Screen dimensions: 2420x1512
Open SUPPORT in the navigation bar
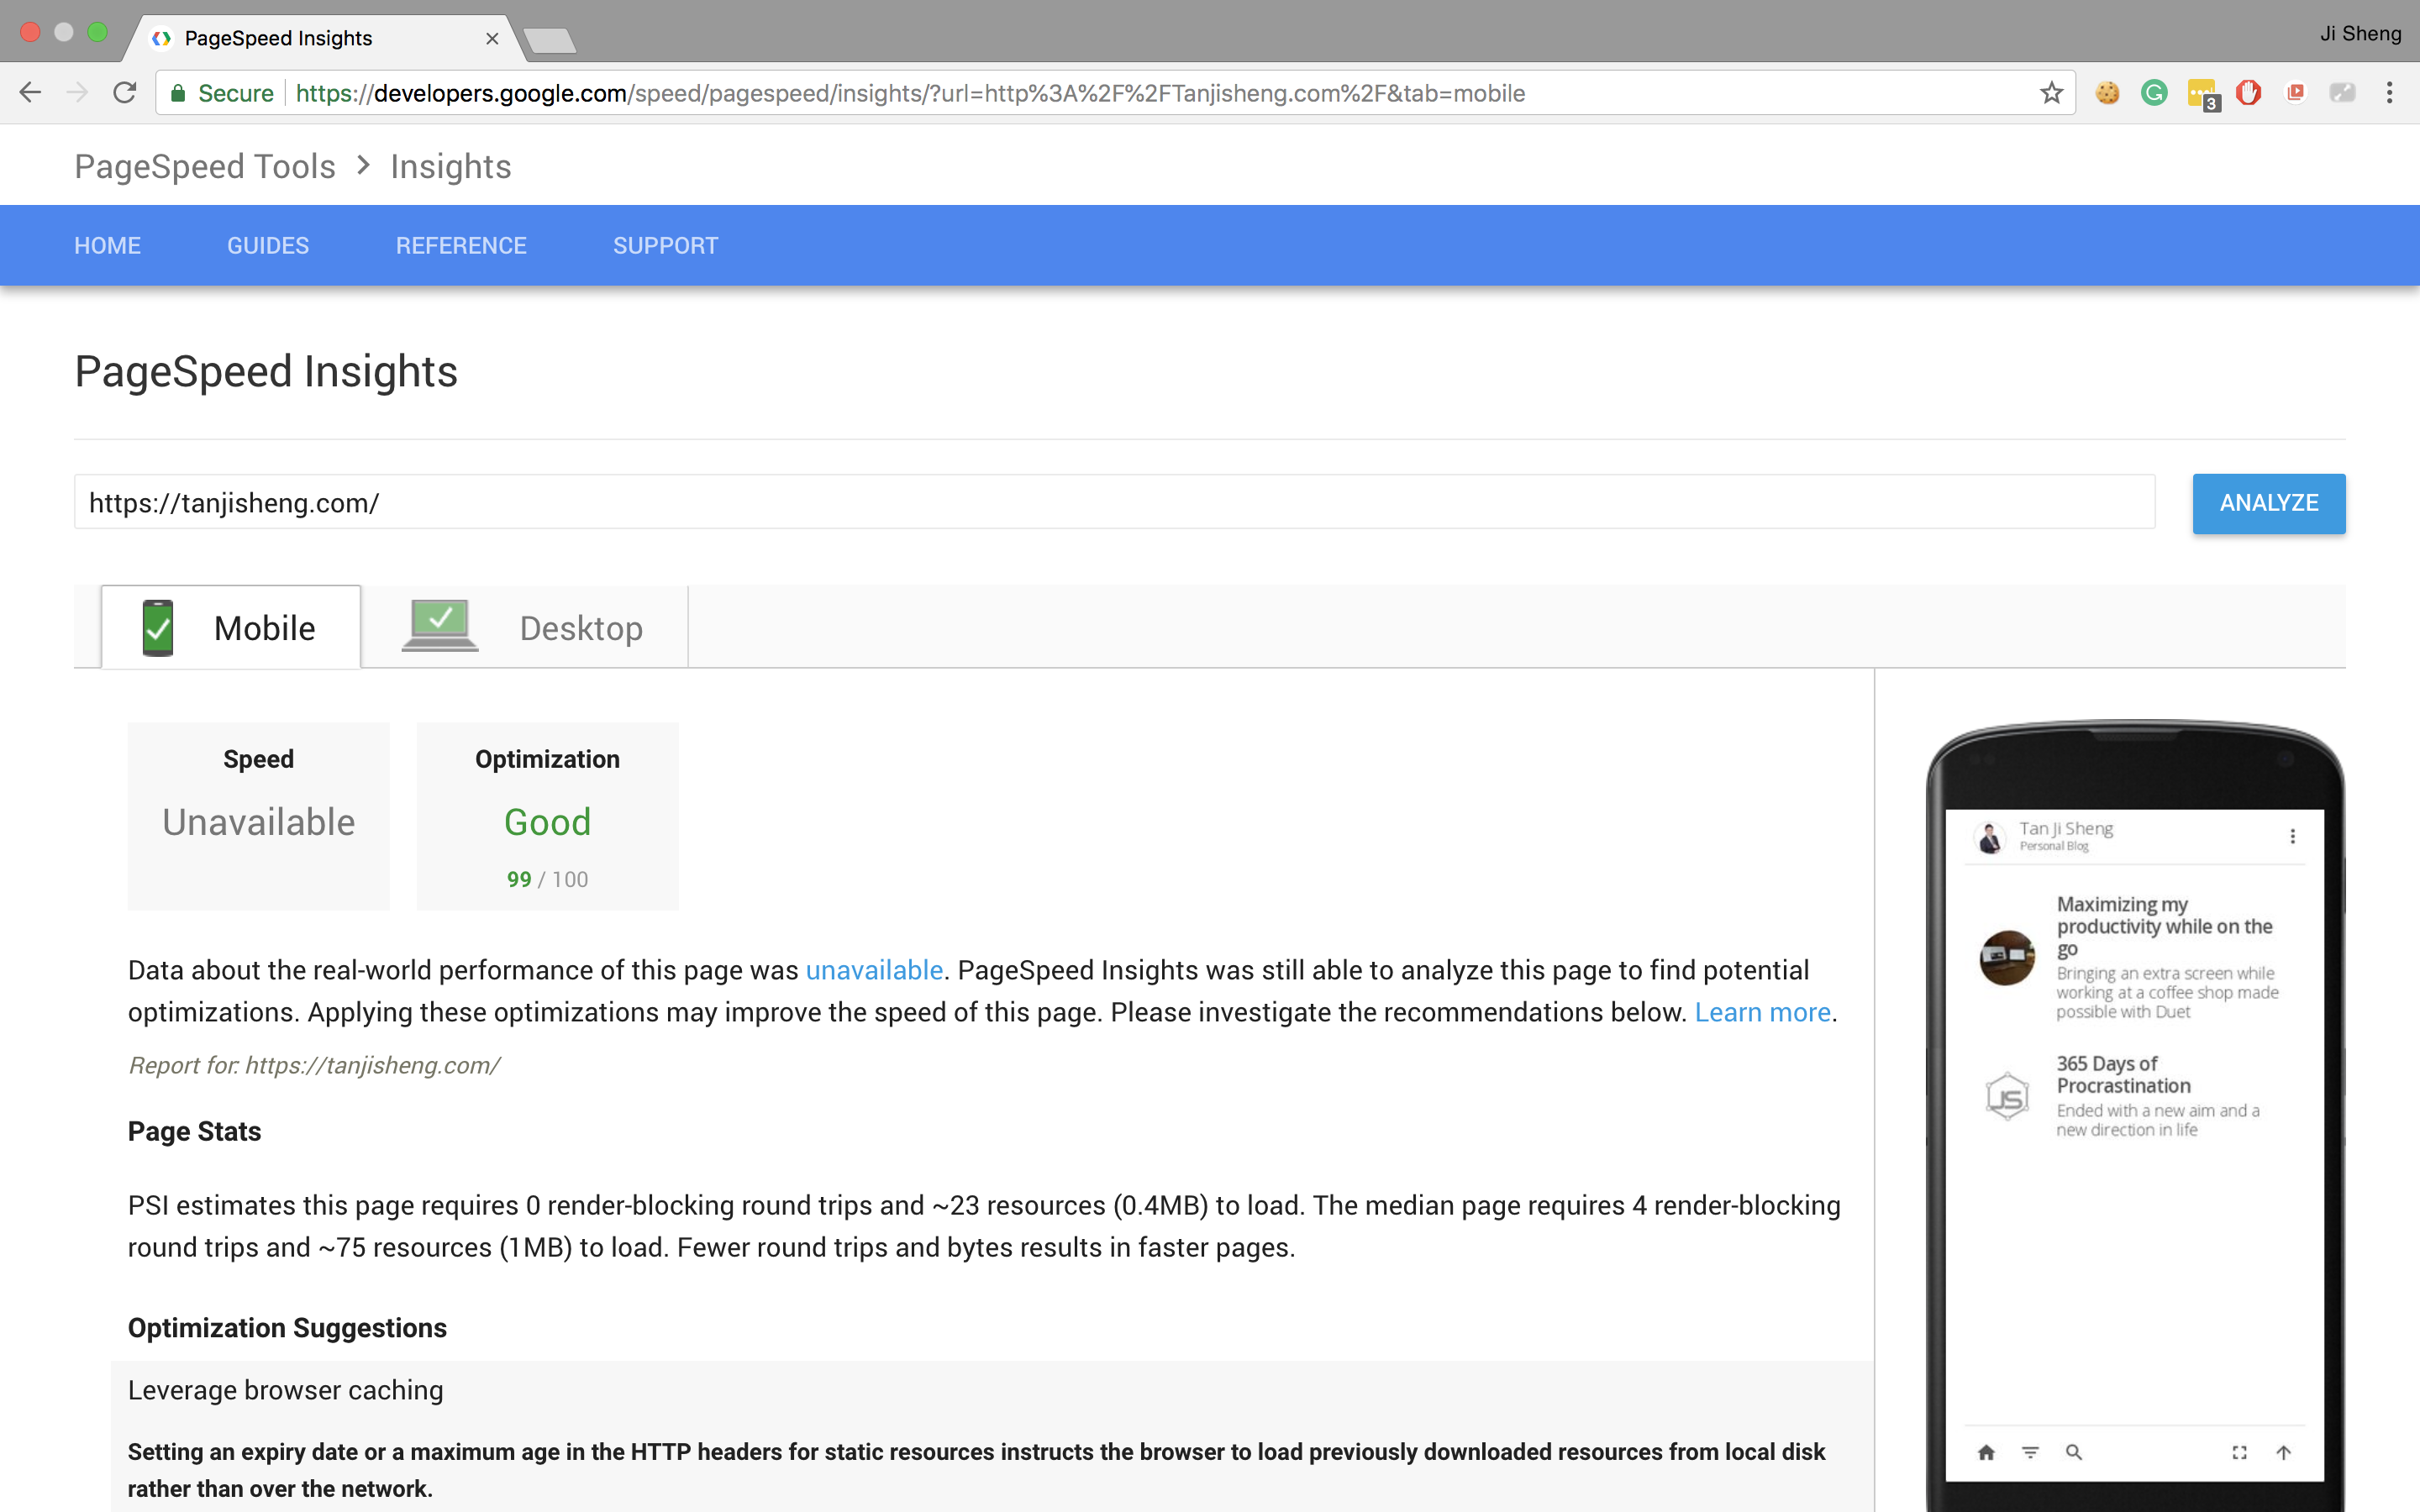(x=665, y=245)
